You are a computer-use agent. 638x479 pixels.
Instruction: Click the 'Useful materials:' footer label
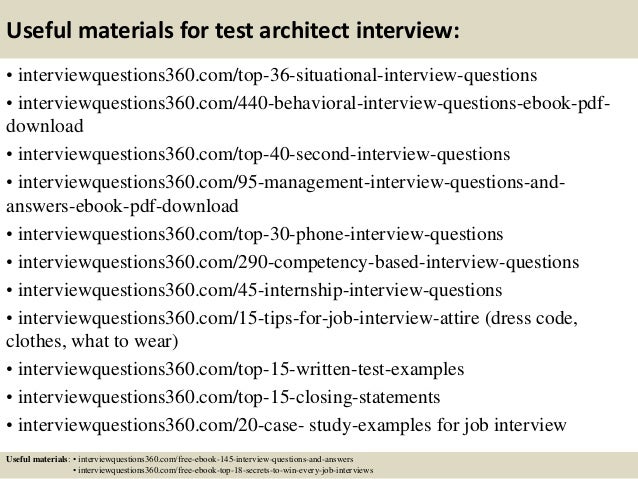[38, 459]
